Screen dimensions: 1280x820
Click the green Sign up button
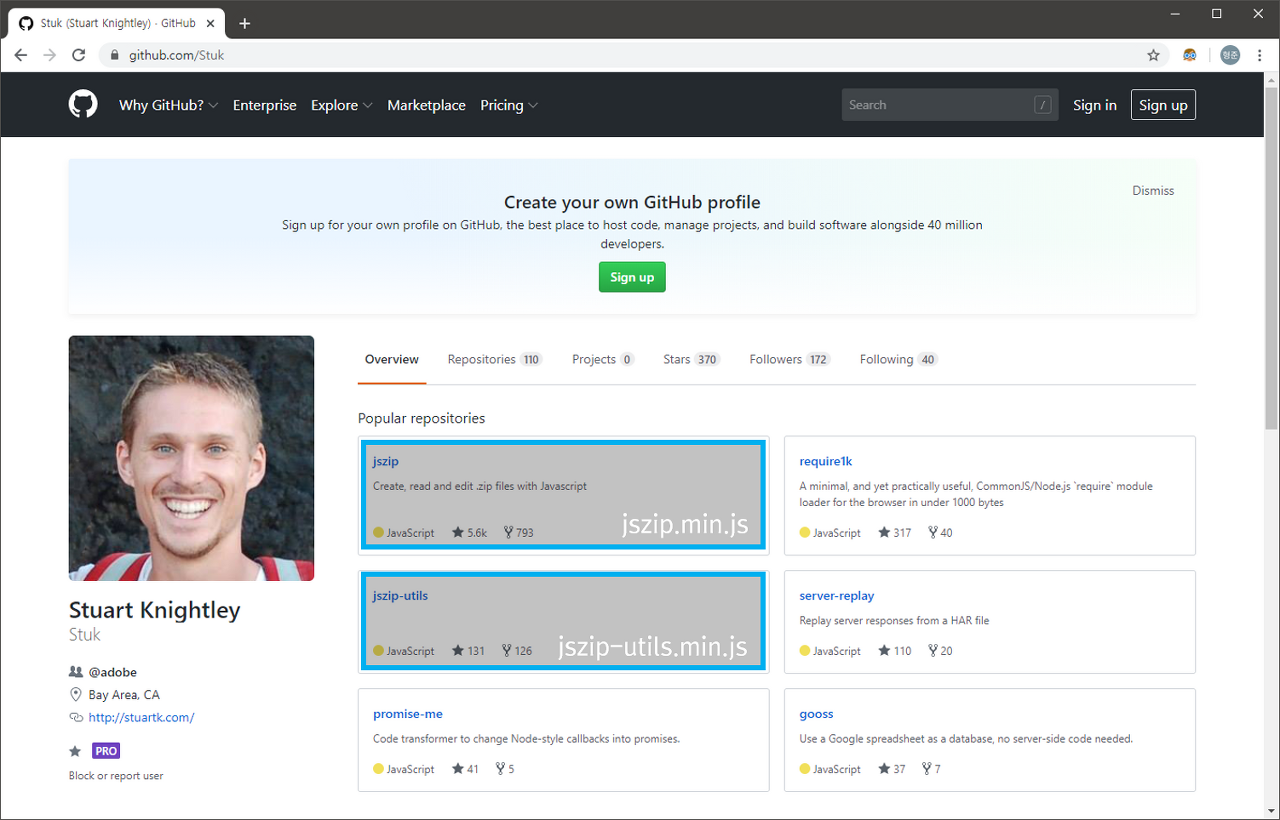tap(632, 277)
